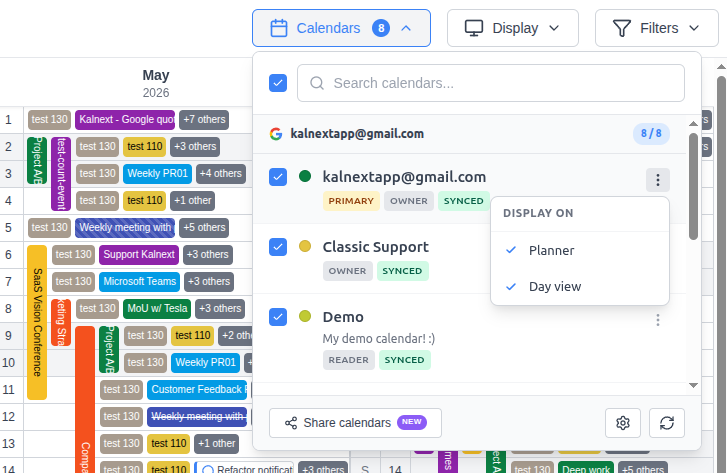Click the calendar icon in Calendars button
This screenshot has width=727, height=473.
pos(279,28)
